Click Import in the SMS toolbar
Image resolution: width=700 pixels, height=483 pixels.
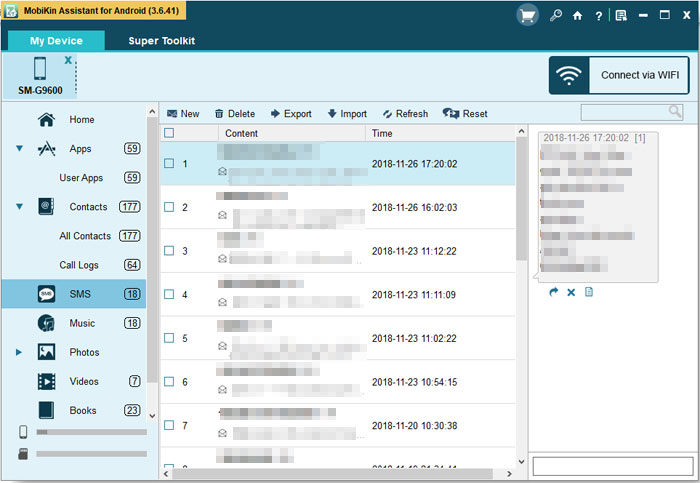[x=347, y=114]
